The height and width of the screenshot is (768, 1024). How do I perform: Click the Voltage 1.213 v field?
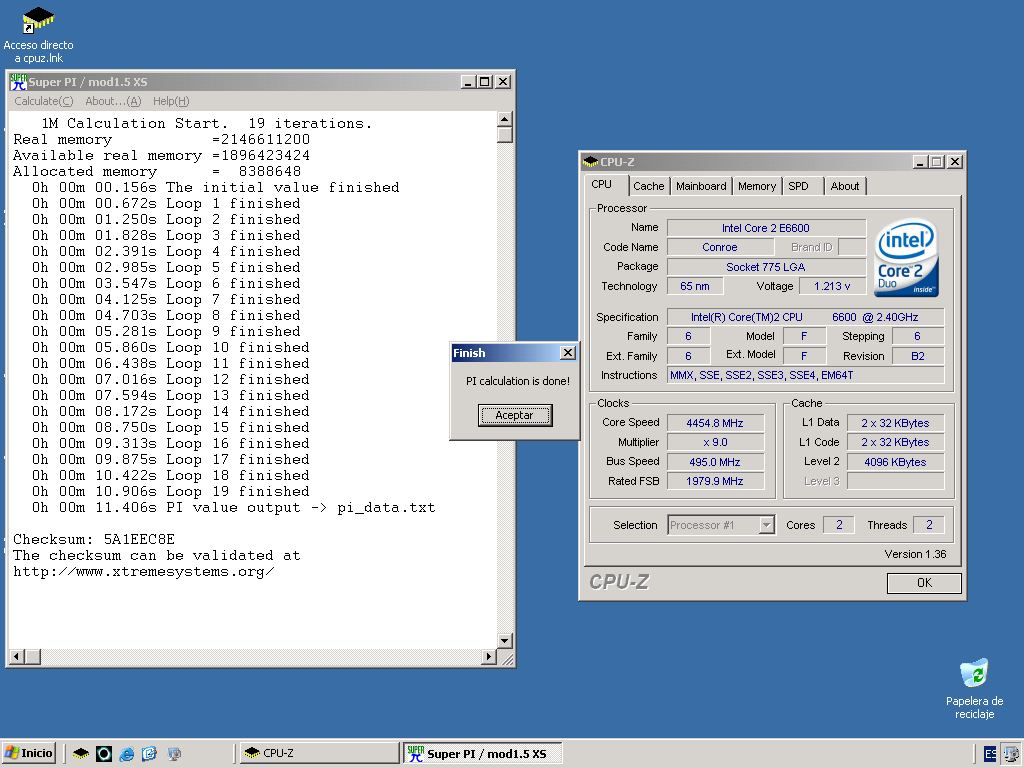point(832,286)
